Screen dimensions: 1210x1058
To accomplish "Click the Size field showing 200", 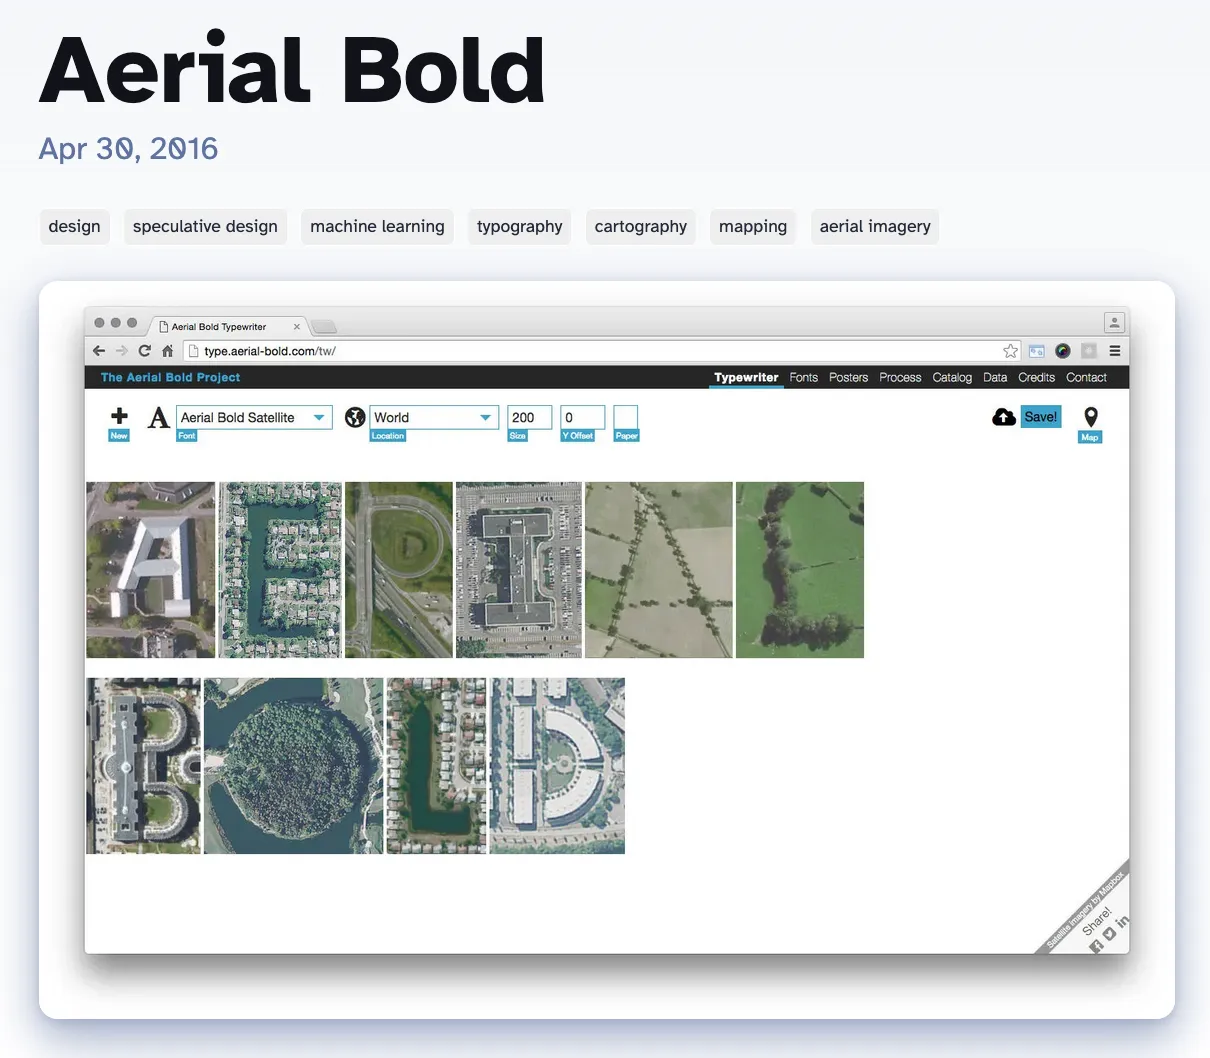I will point(529,417).
